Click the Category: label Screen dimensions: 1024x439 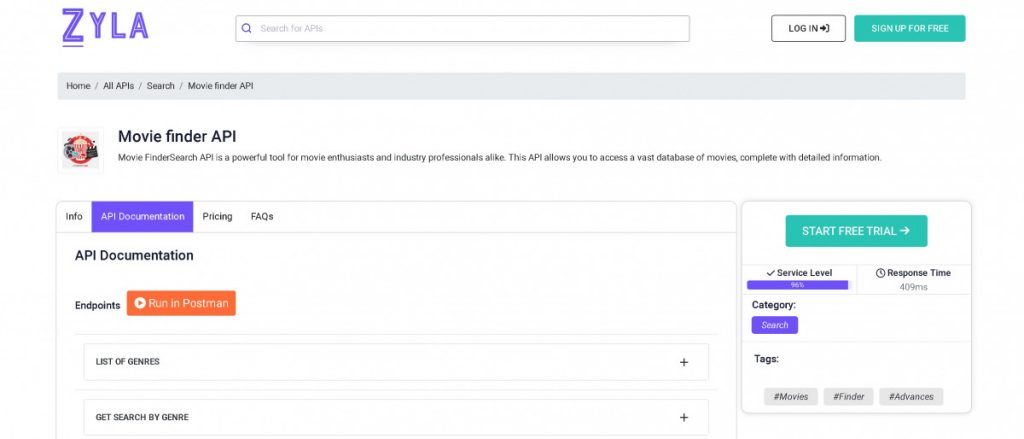pos(773,305)
